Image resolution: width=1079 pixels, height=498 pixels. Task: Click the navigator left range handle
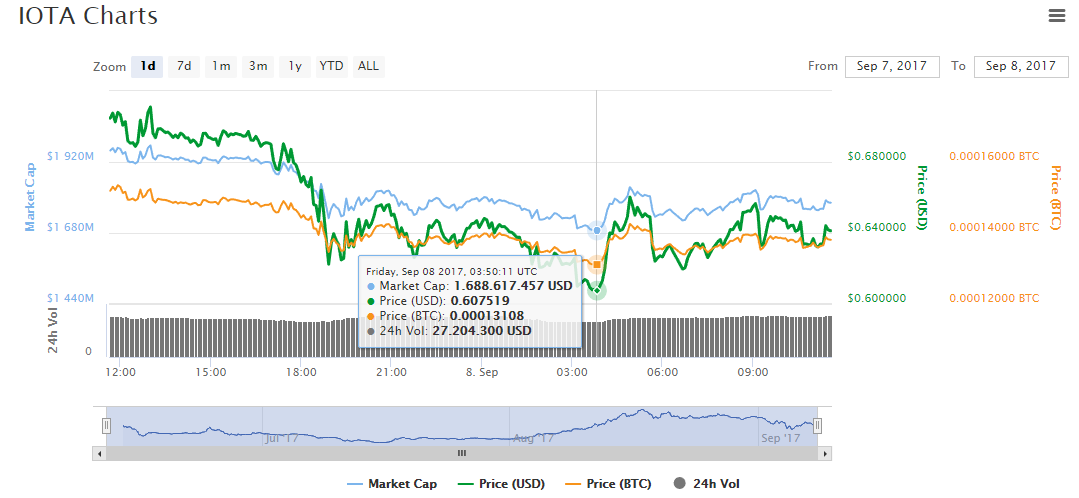click(107, 426)
